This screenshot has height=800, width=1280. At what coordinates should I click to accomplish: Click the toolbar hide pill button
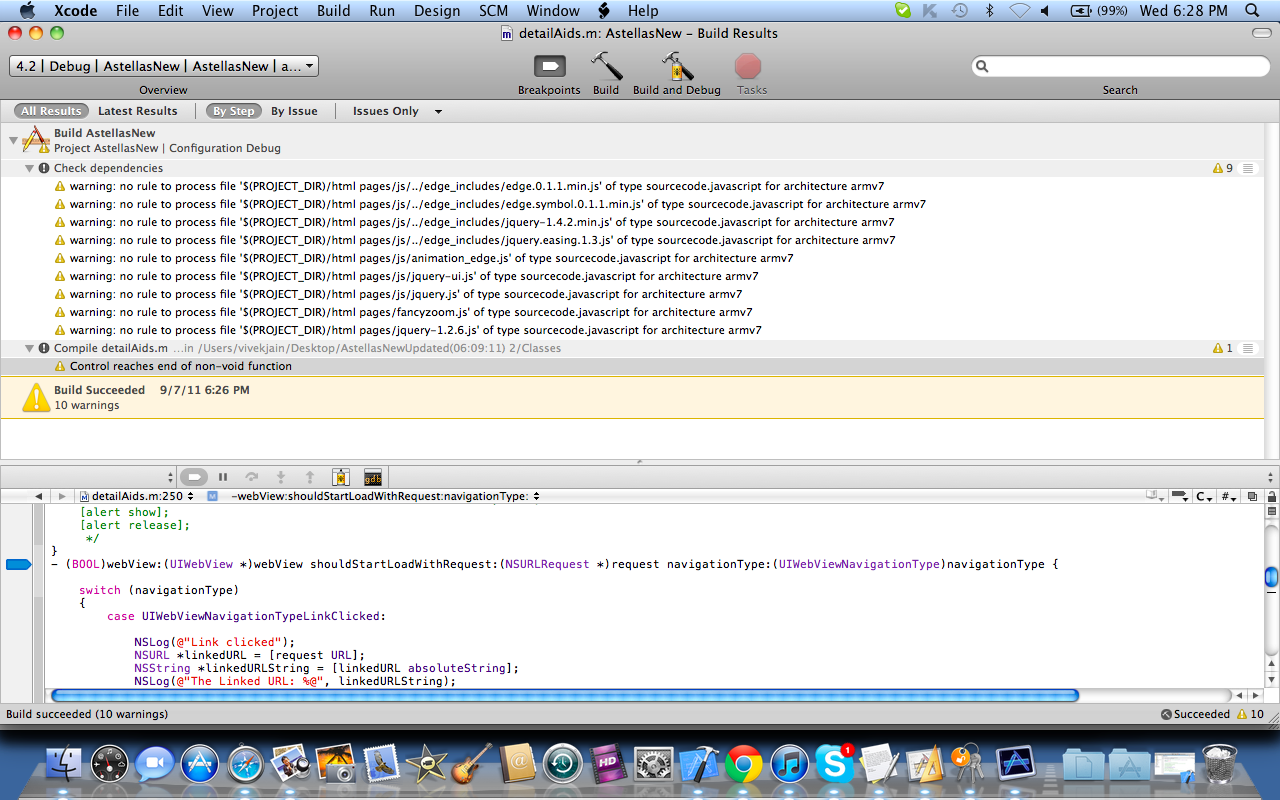(x=1262, y=33)
